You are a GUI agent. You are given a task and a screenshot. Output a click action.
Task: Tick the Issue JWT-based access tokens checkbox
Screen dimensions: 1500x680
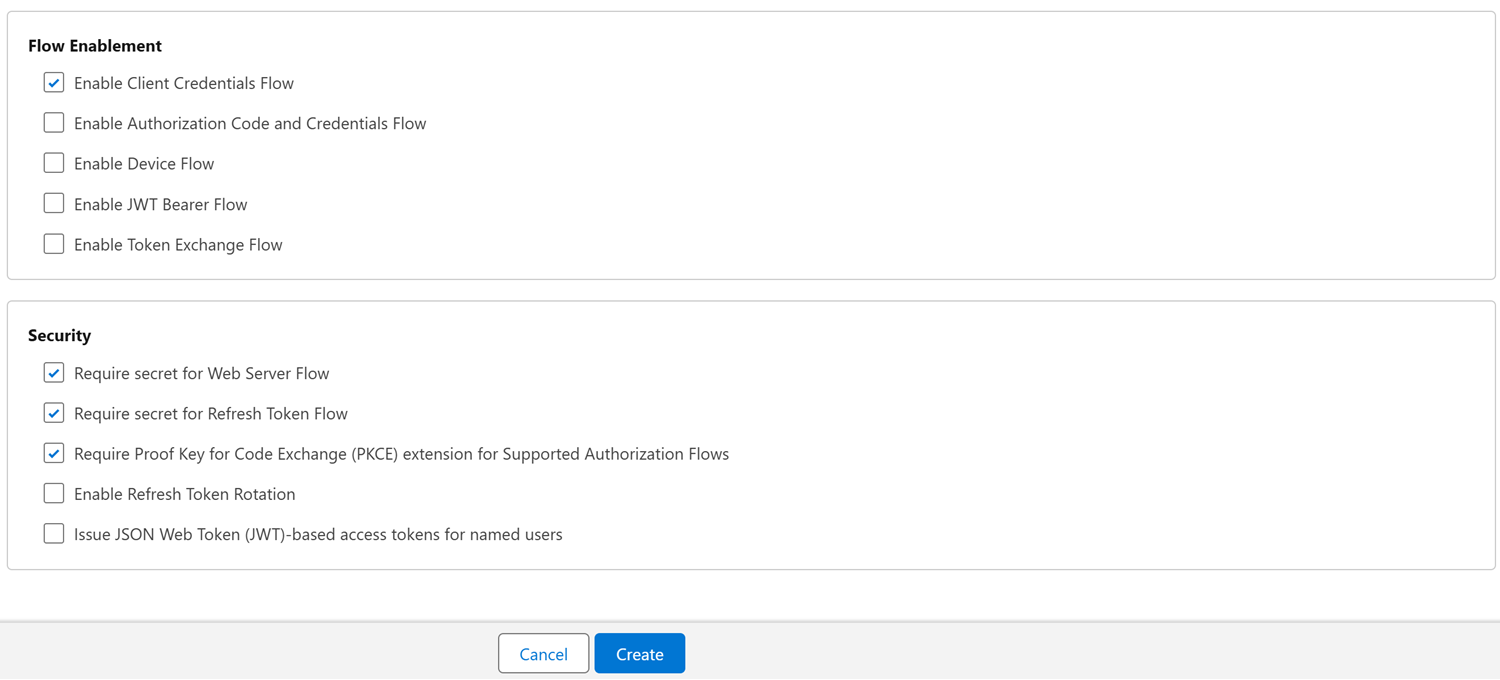pos(54,534)
